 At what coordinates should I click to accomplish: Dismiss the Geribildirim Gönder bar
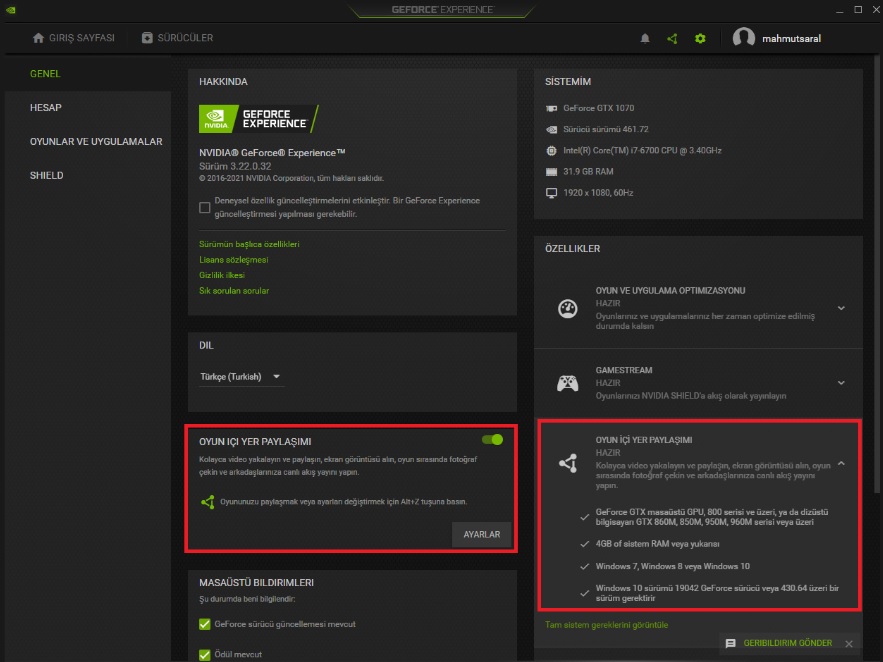coord(849,643)
